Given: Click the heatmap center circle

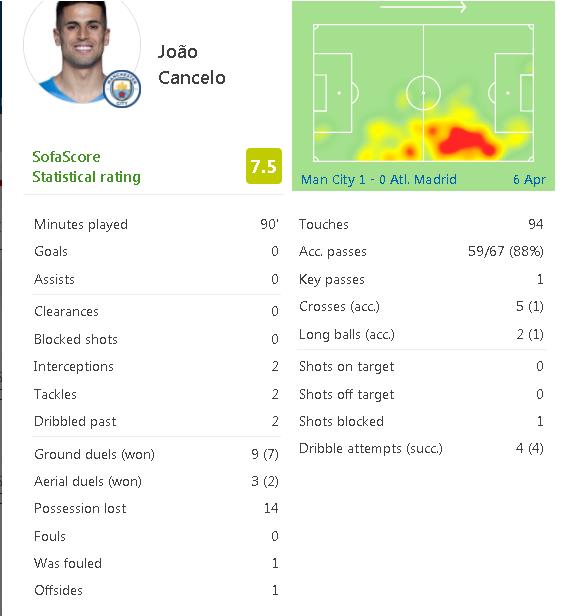Looking at the screenshot, I should tap(423, 93).
